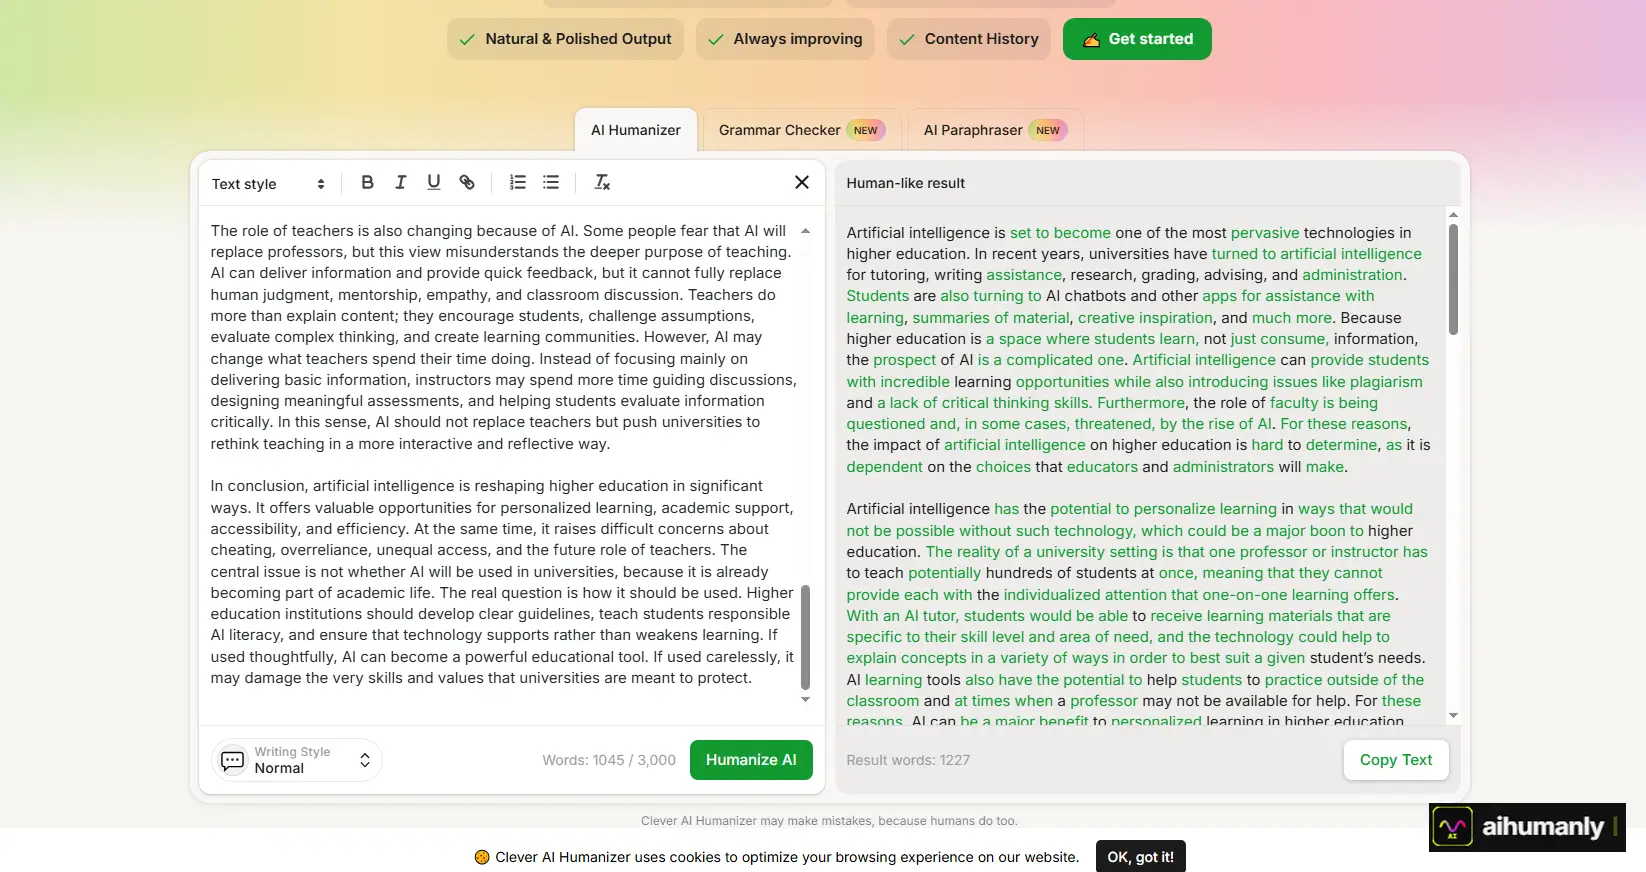Click the cookie emoji icon in the notice
Screen dimensions: 1646x872
click(x=482, y=857)
